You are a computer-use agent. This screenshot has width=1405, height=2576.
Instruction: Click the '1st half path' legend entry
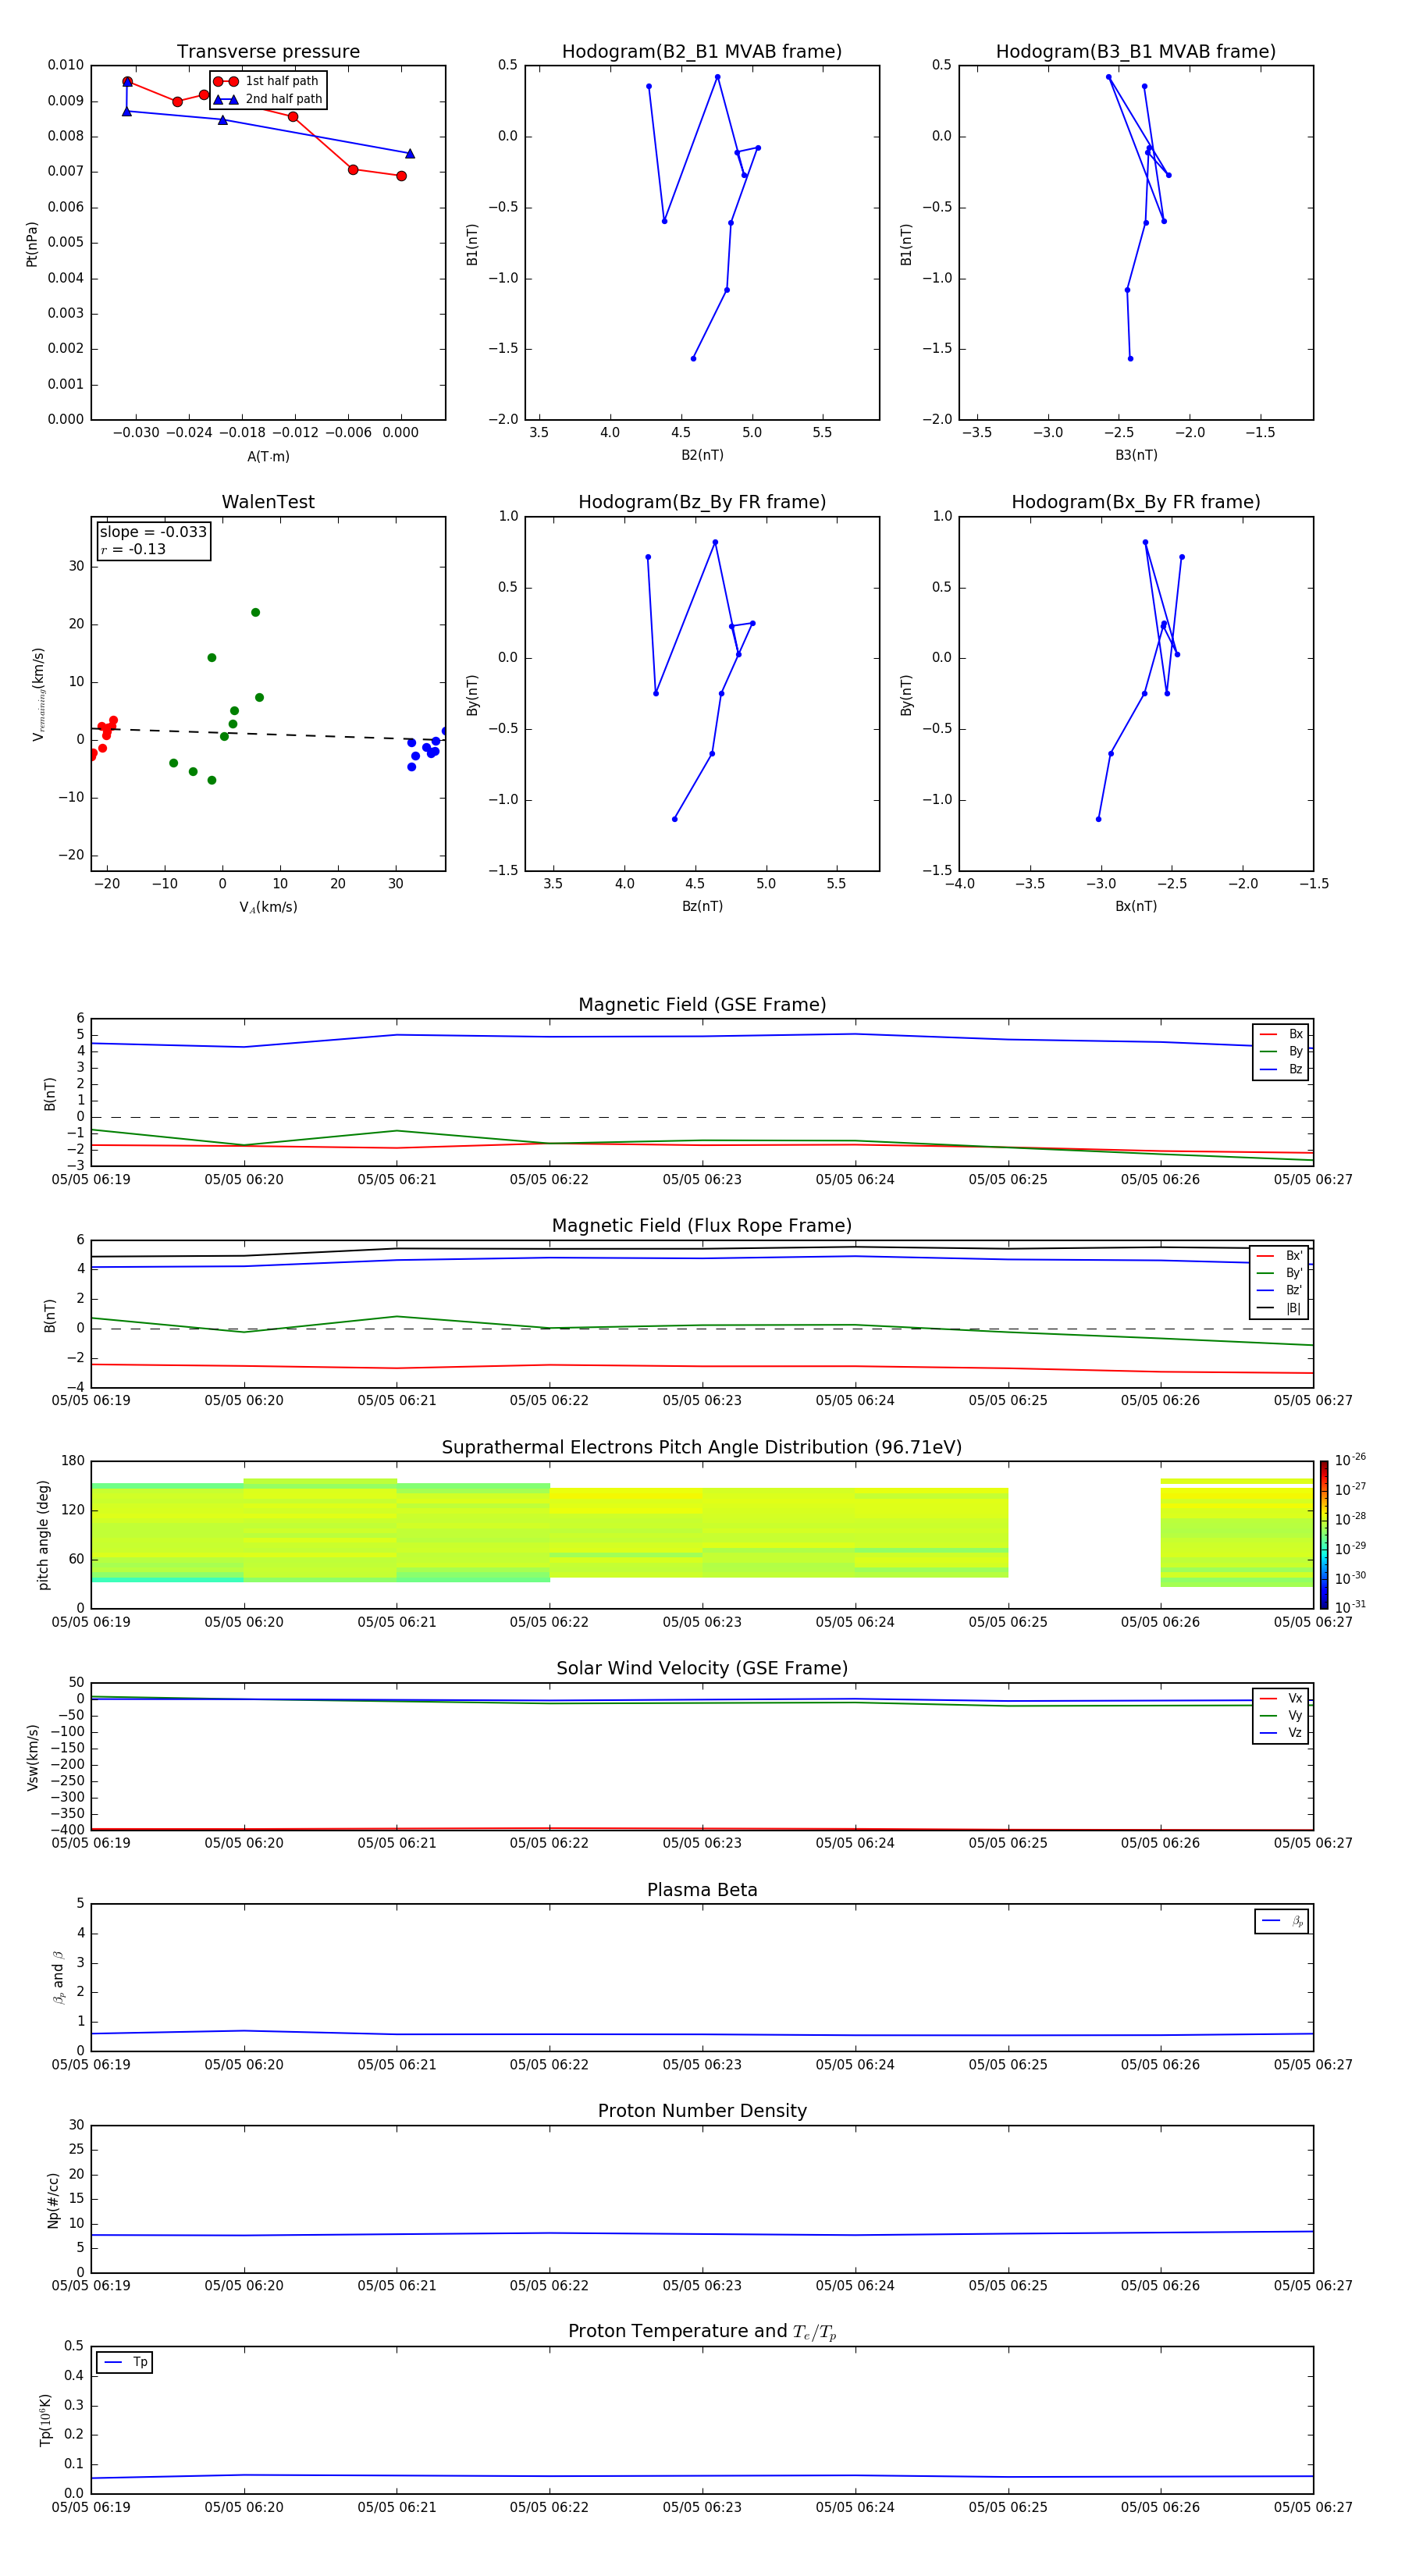tap(266, 81)
